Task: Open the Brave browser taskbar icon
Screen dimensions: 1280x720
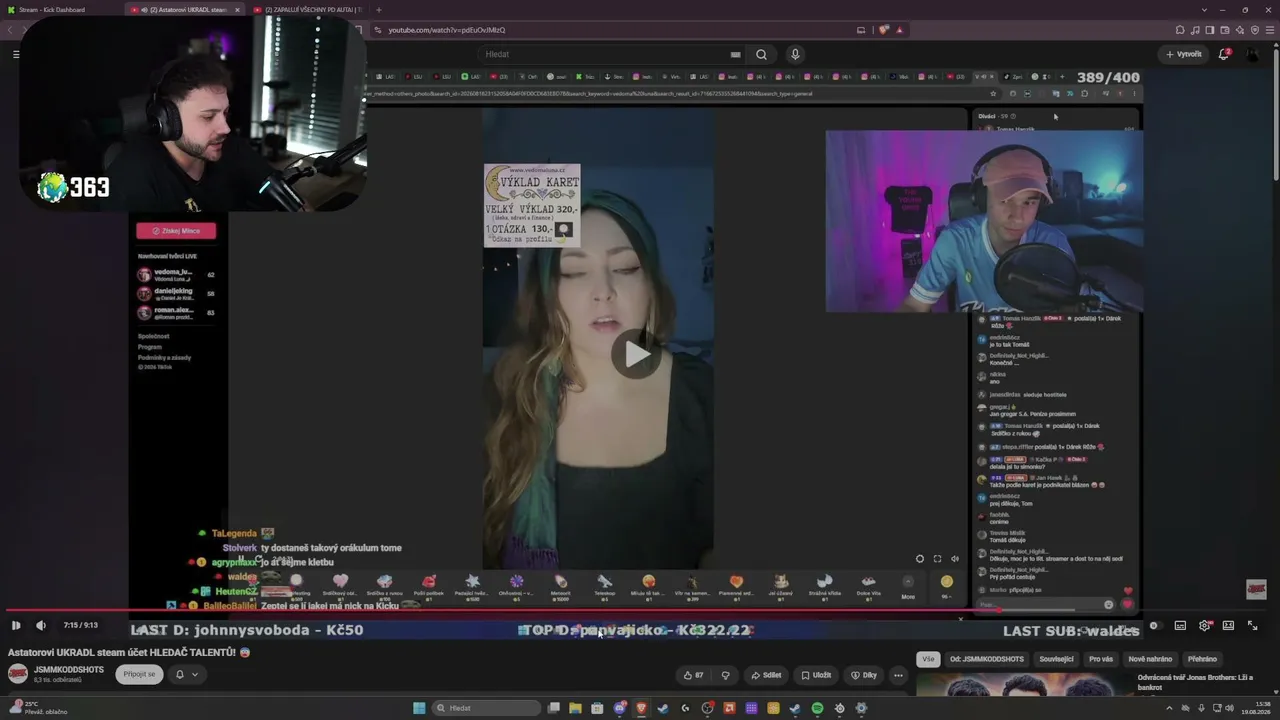Action: tap(642, 708)
